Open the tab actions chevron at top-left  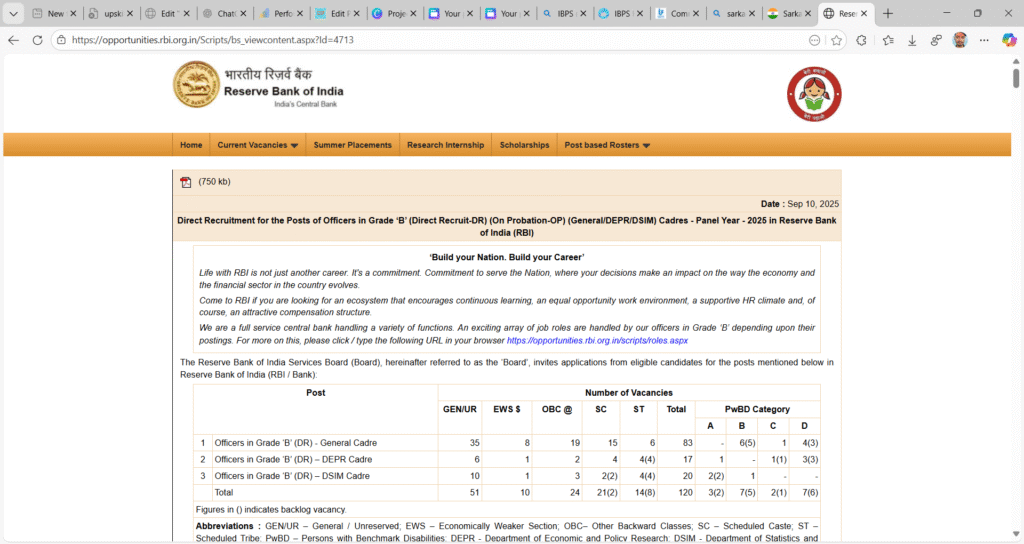tap(13, 14)
